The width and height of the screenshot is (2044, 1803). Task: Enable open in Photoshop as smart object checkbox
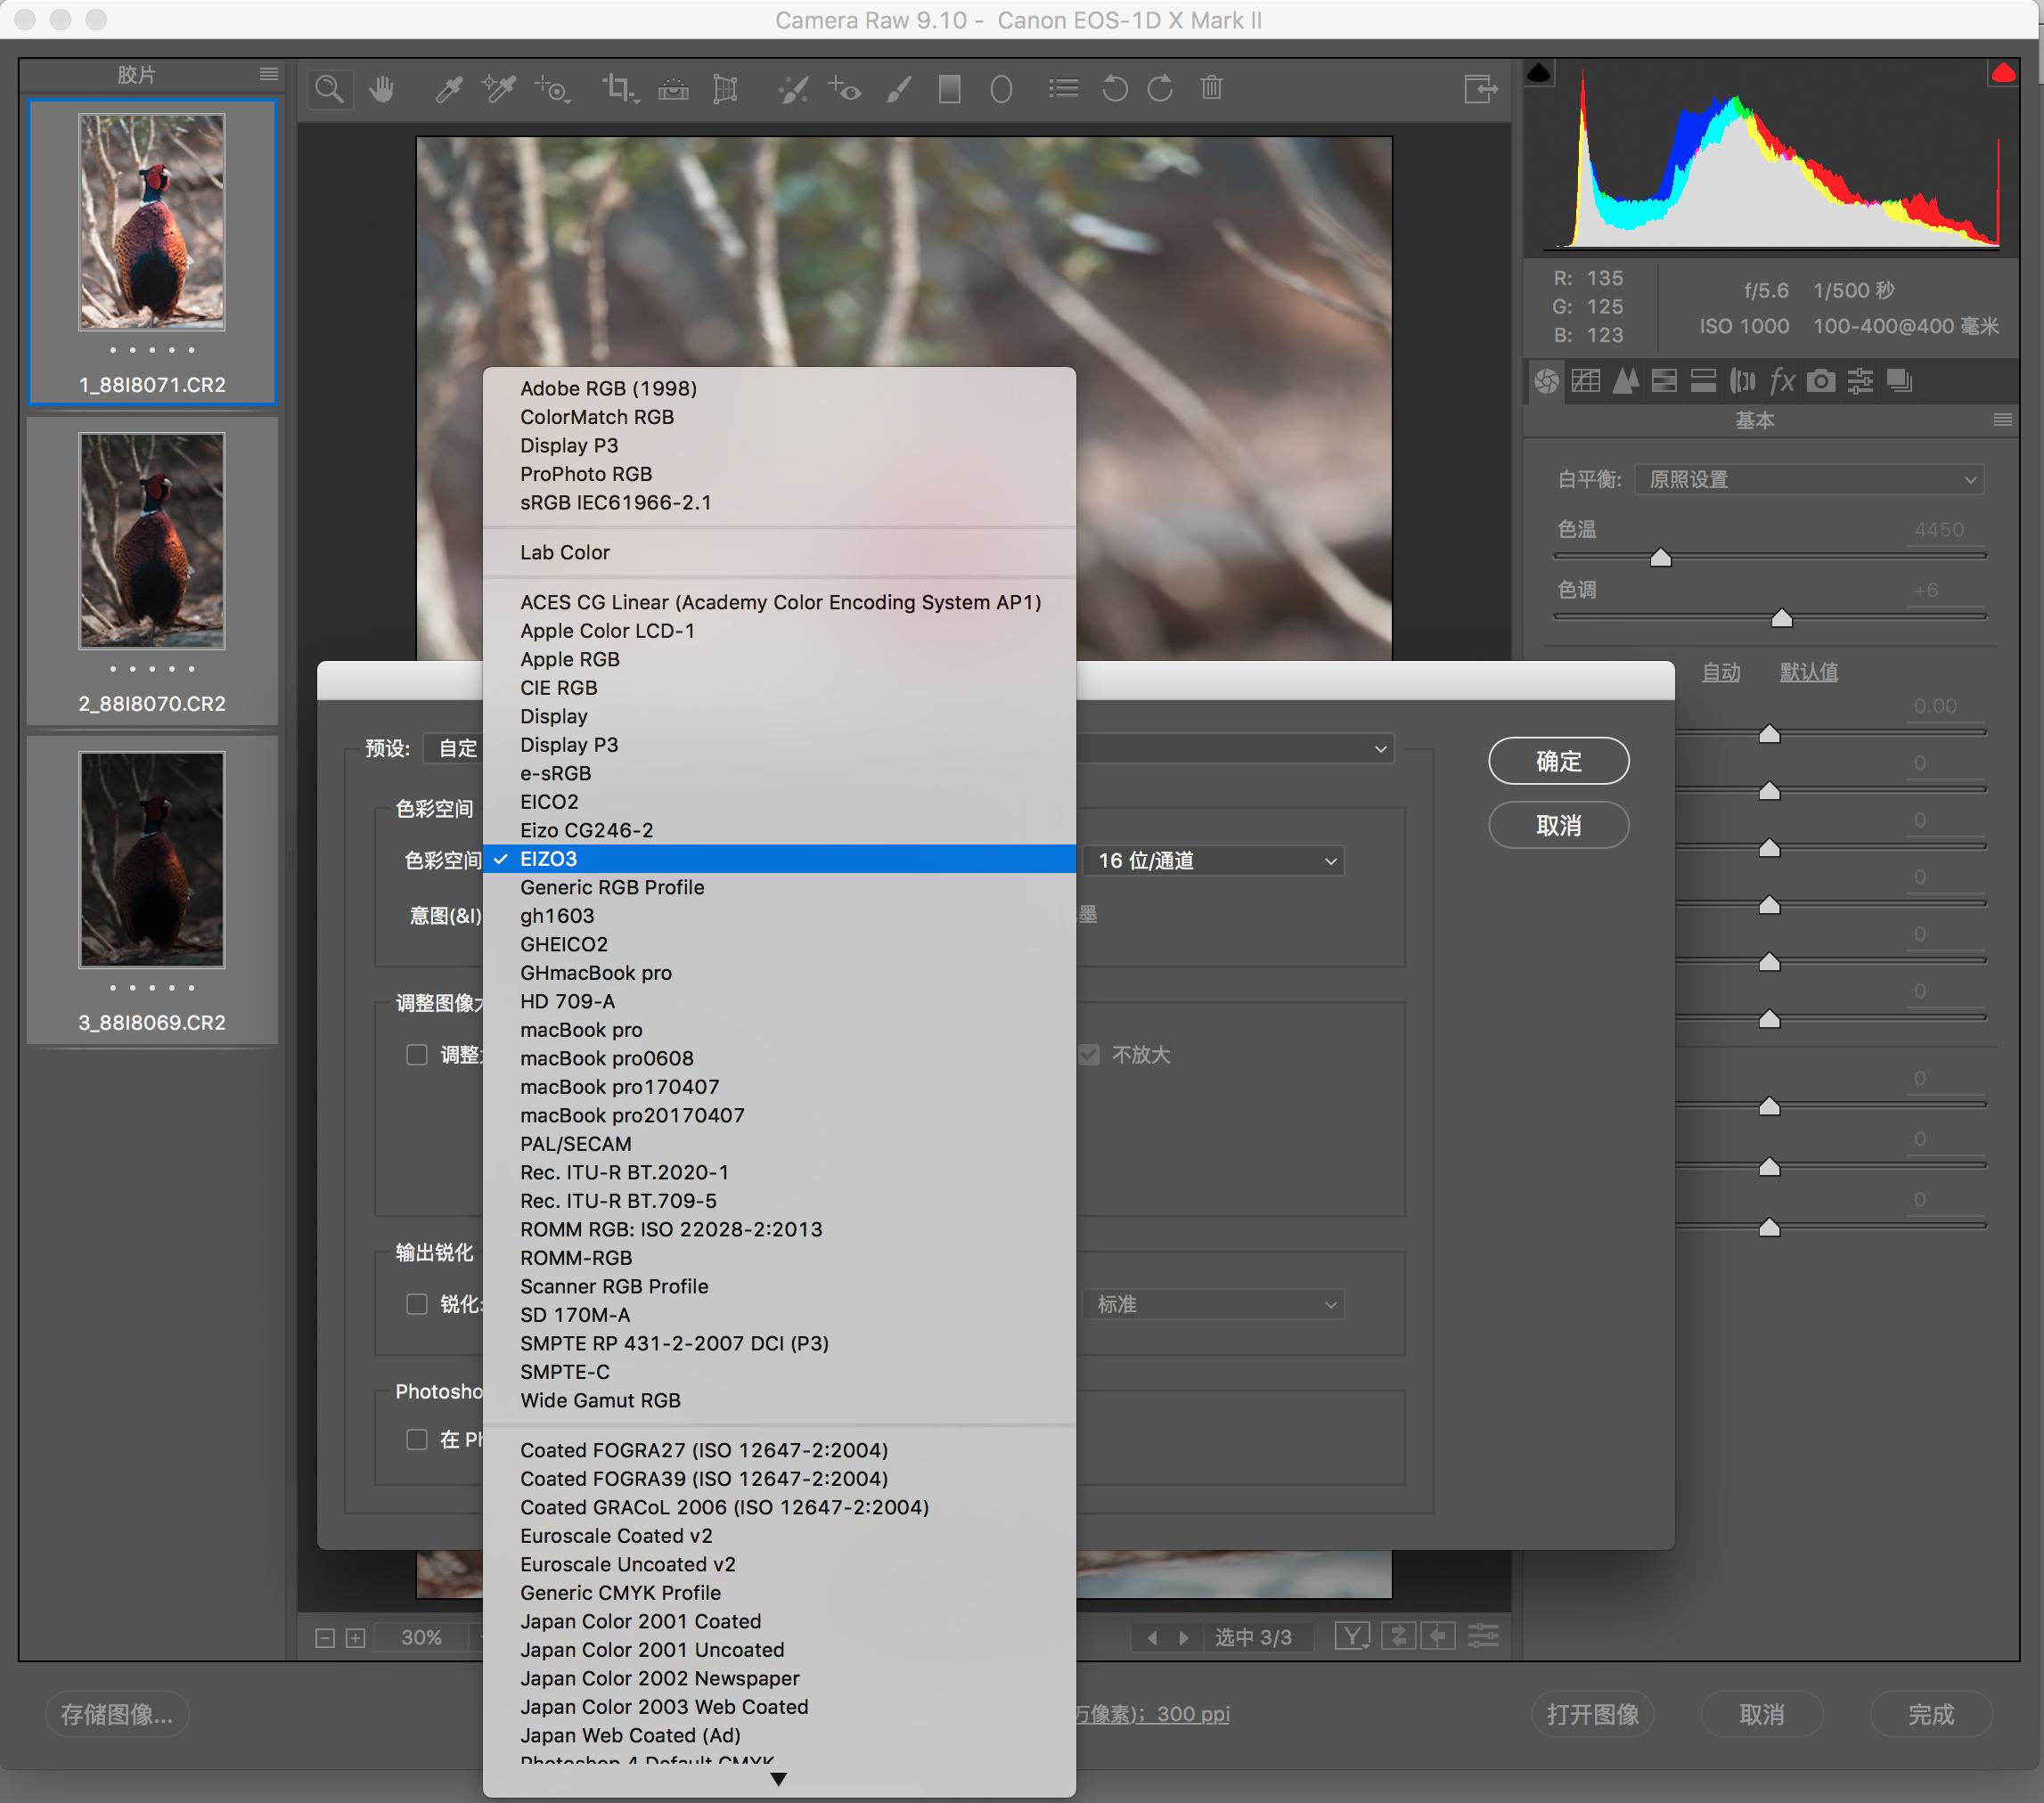417,1439
